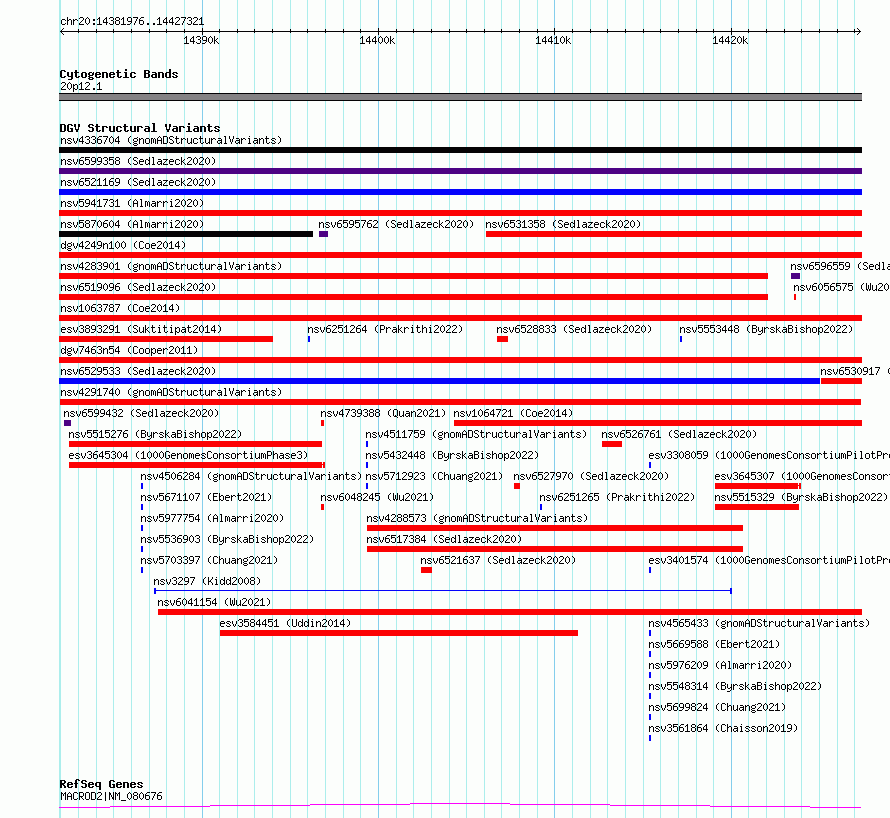The image size is (890, 818).
Task: Select nsv5703397 (Chuang2021) label
Action: coord(209,560)
